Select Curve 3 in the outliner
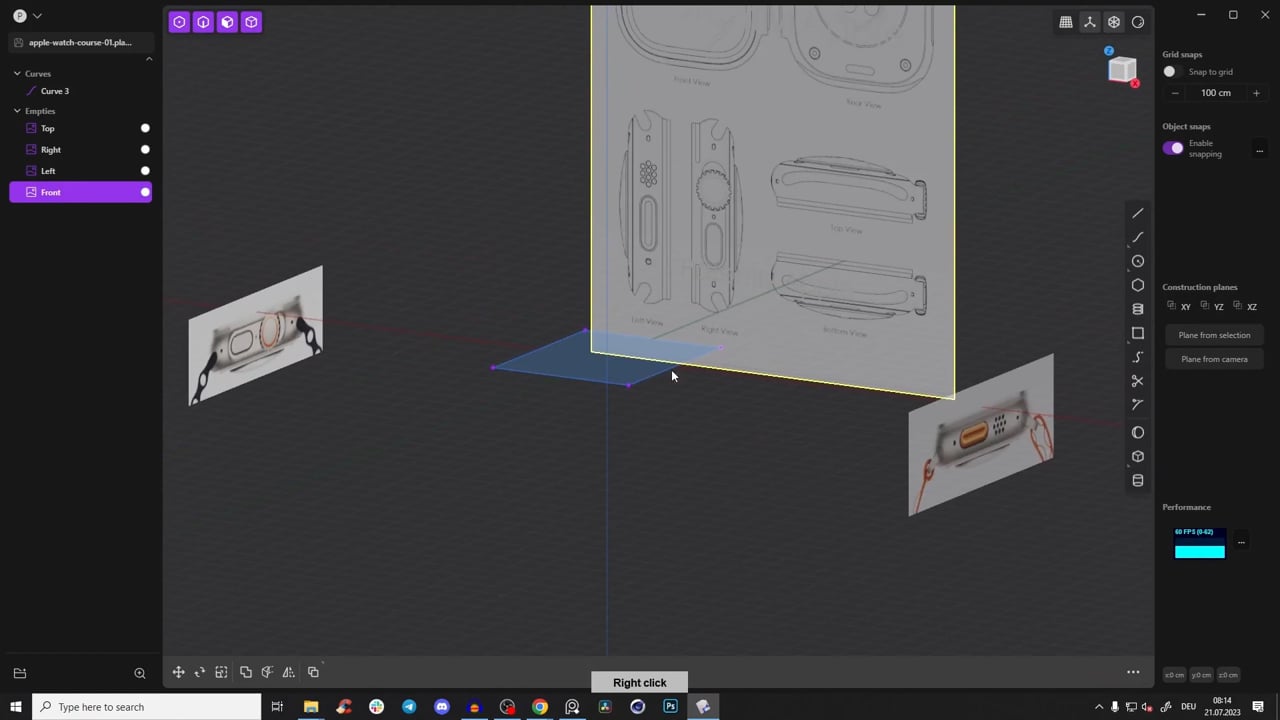1280x720 pixels. coord(55,91)
